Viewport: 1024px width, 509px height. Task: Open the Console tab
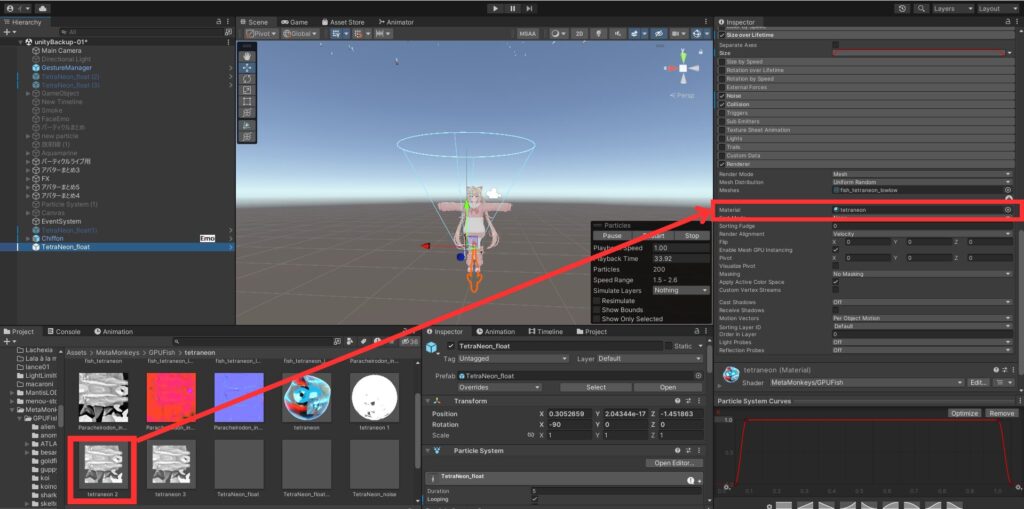pyautogui.click(x=67, y=331)
